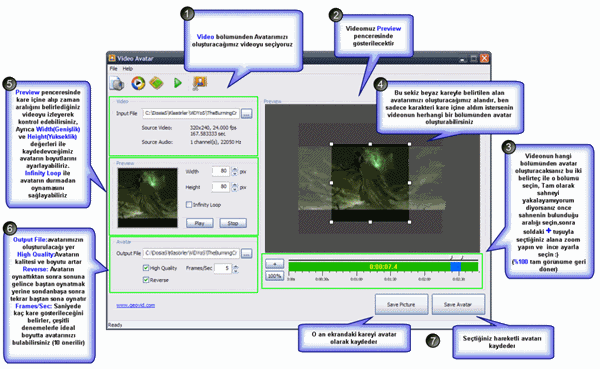Increase Height using the up arrow
600x369 pixels.
tap(235, 184)
